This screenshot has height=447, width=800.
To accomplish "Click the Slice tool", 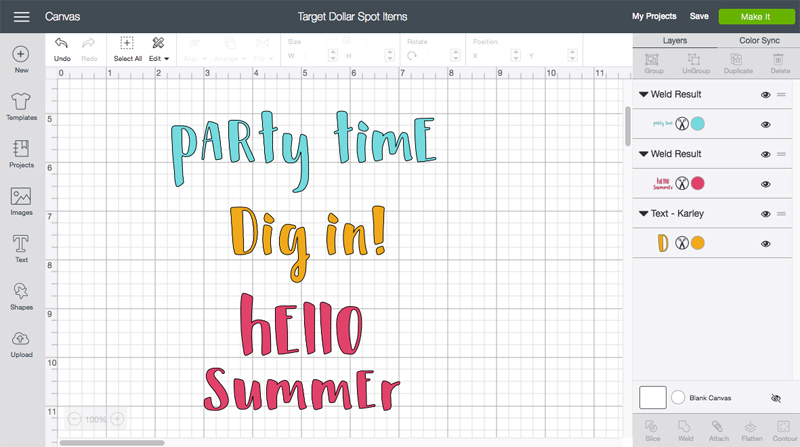I will tap(653, 431).
